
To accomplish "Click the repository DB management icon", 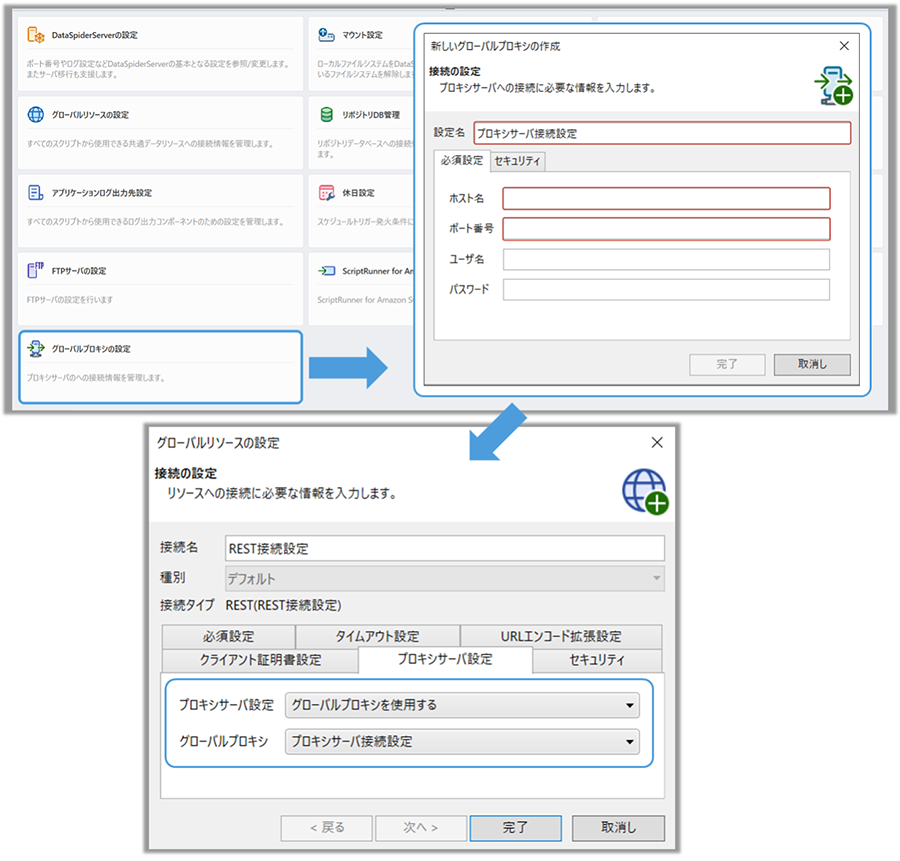I will (326, 115).
